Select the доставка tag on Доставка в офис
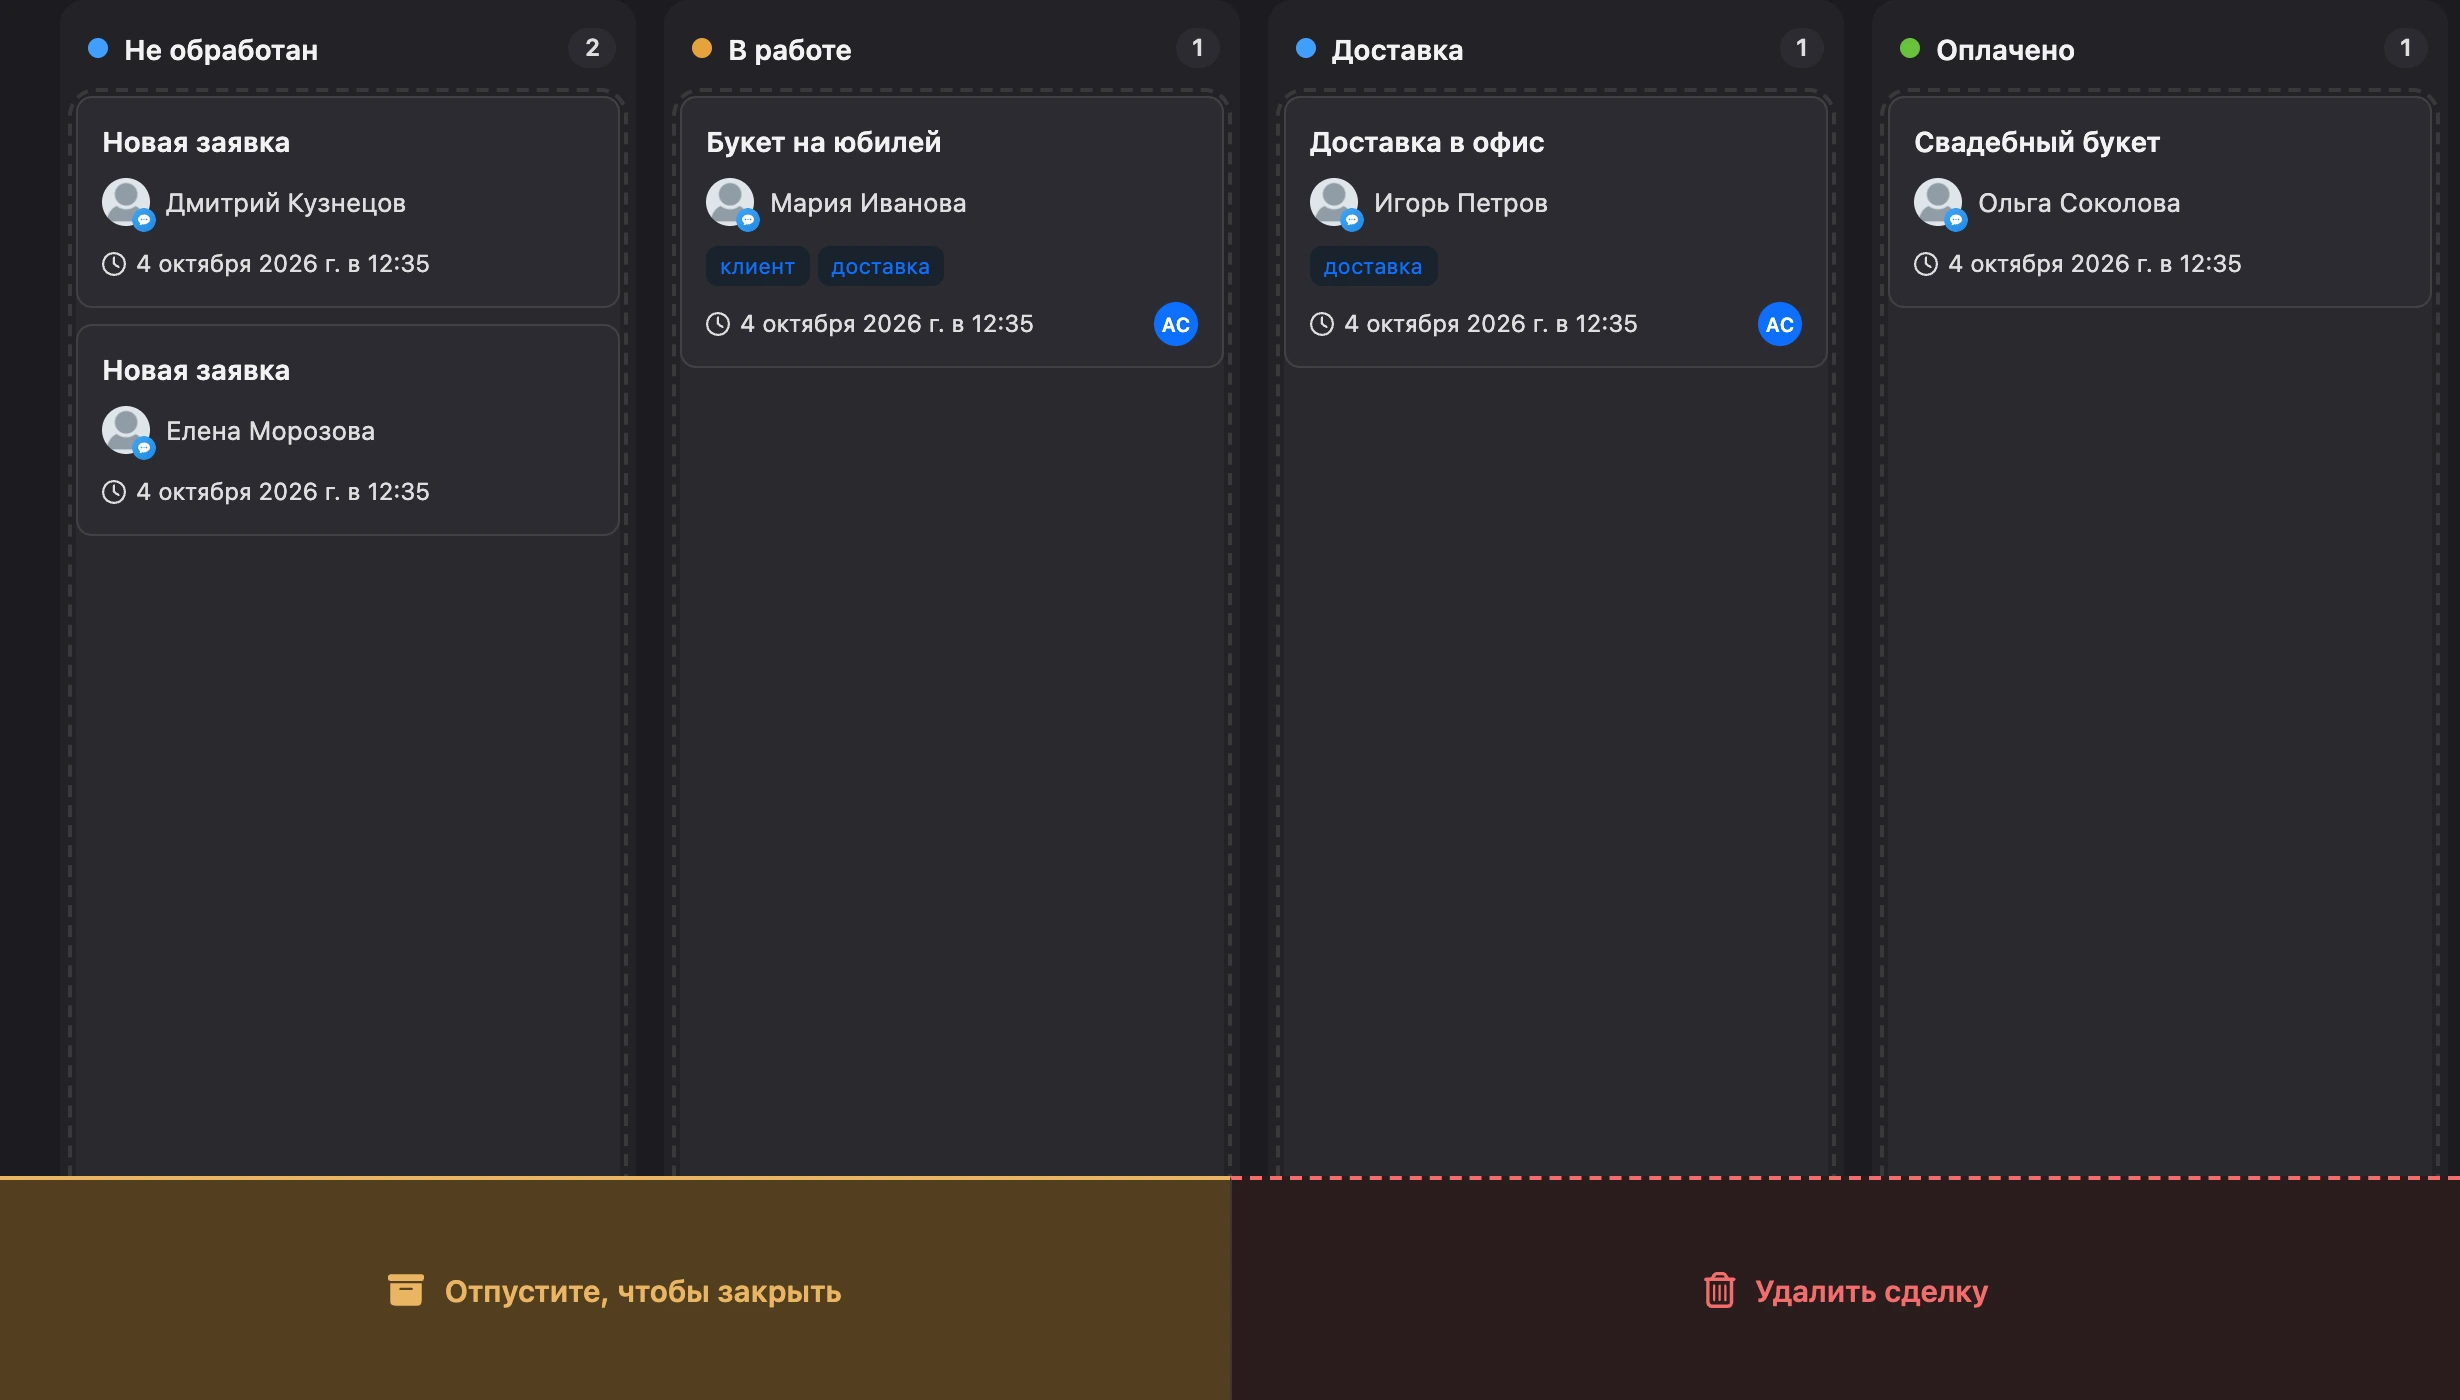This screenshot has height=1400, width=2460. [1373, 266]
